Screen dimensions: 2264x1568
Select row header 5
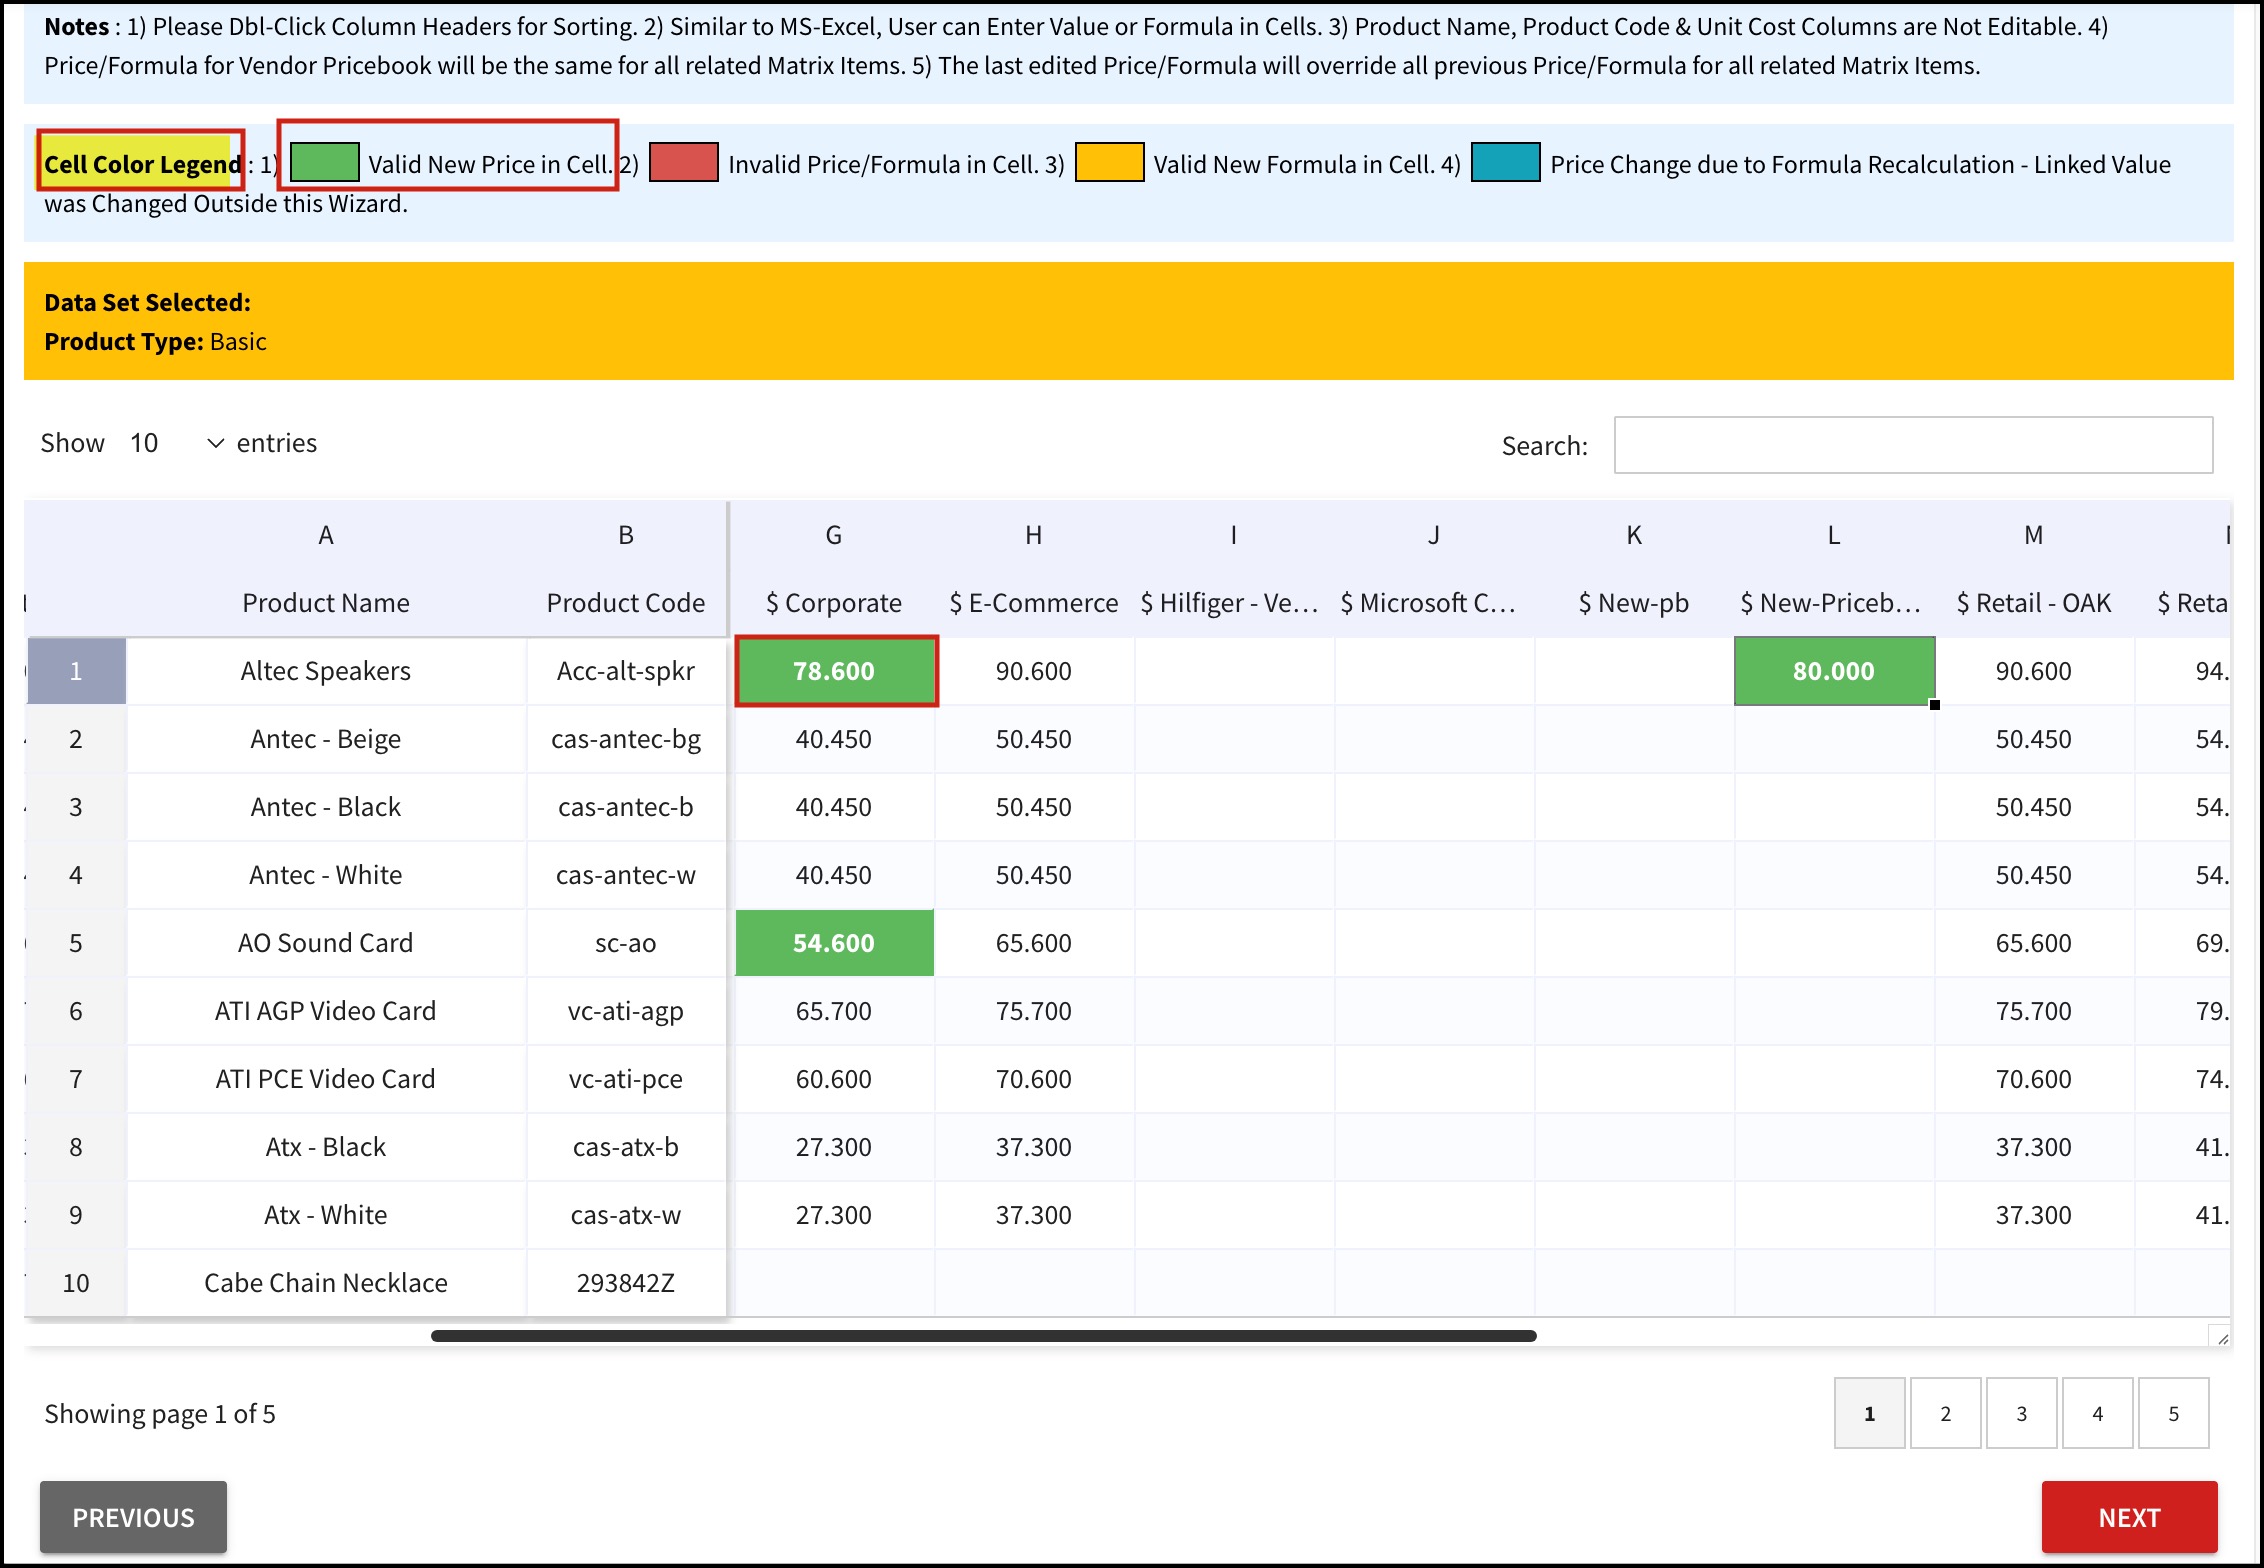pos(76,943)
